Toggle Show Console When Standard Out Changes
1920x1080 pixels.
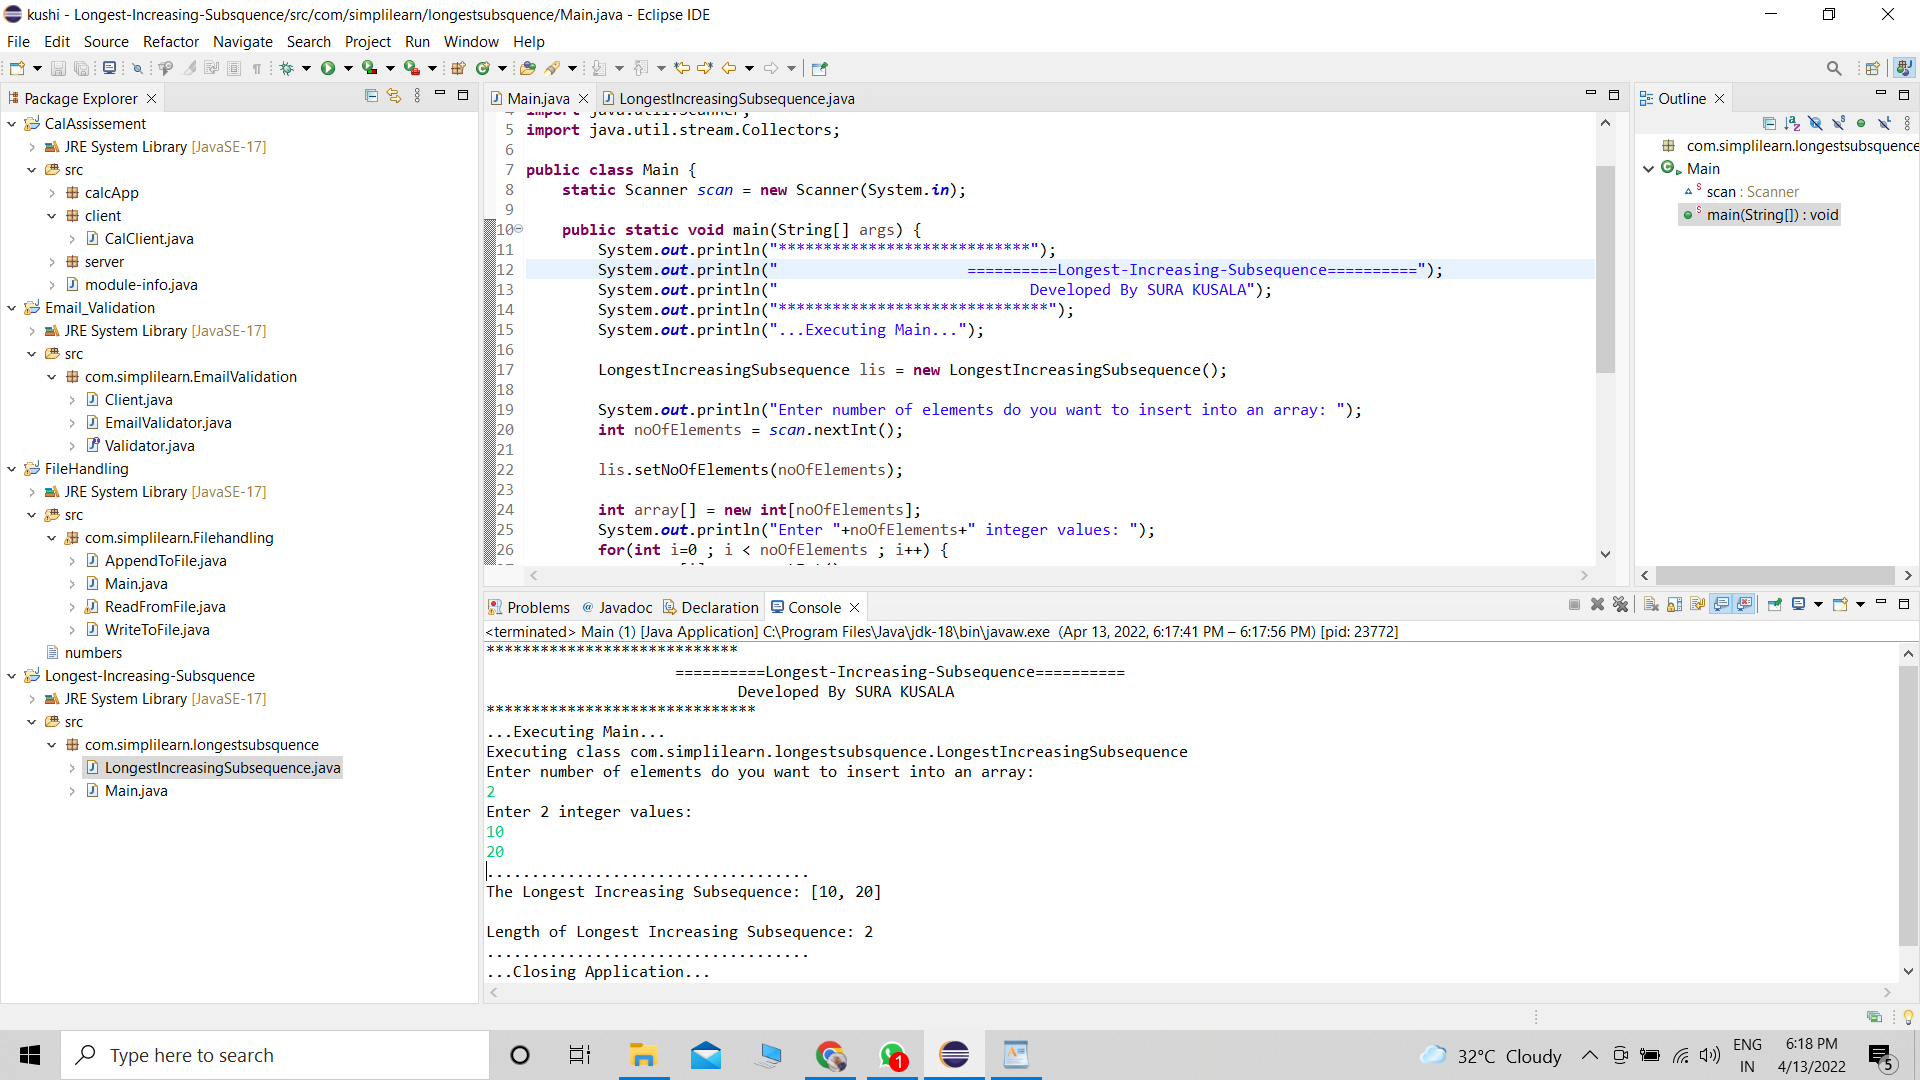pos(1722,604)
